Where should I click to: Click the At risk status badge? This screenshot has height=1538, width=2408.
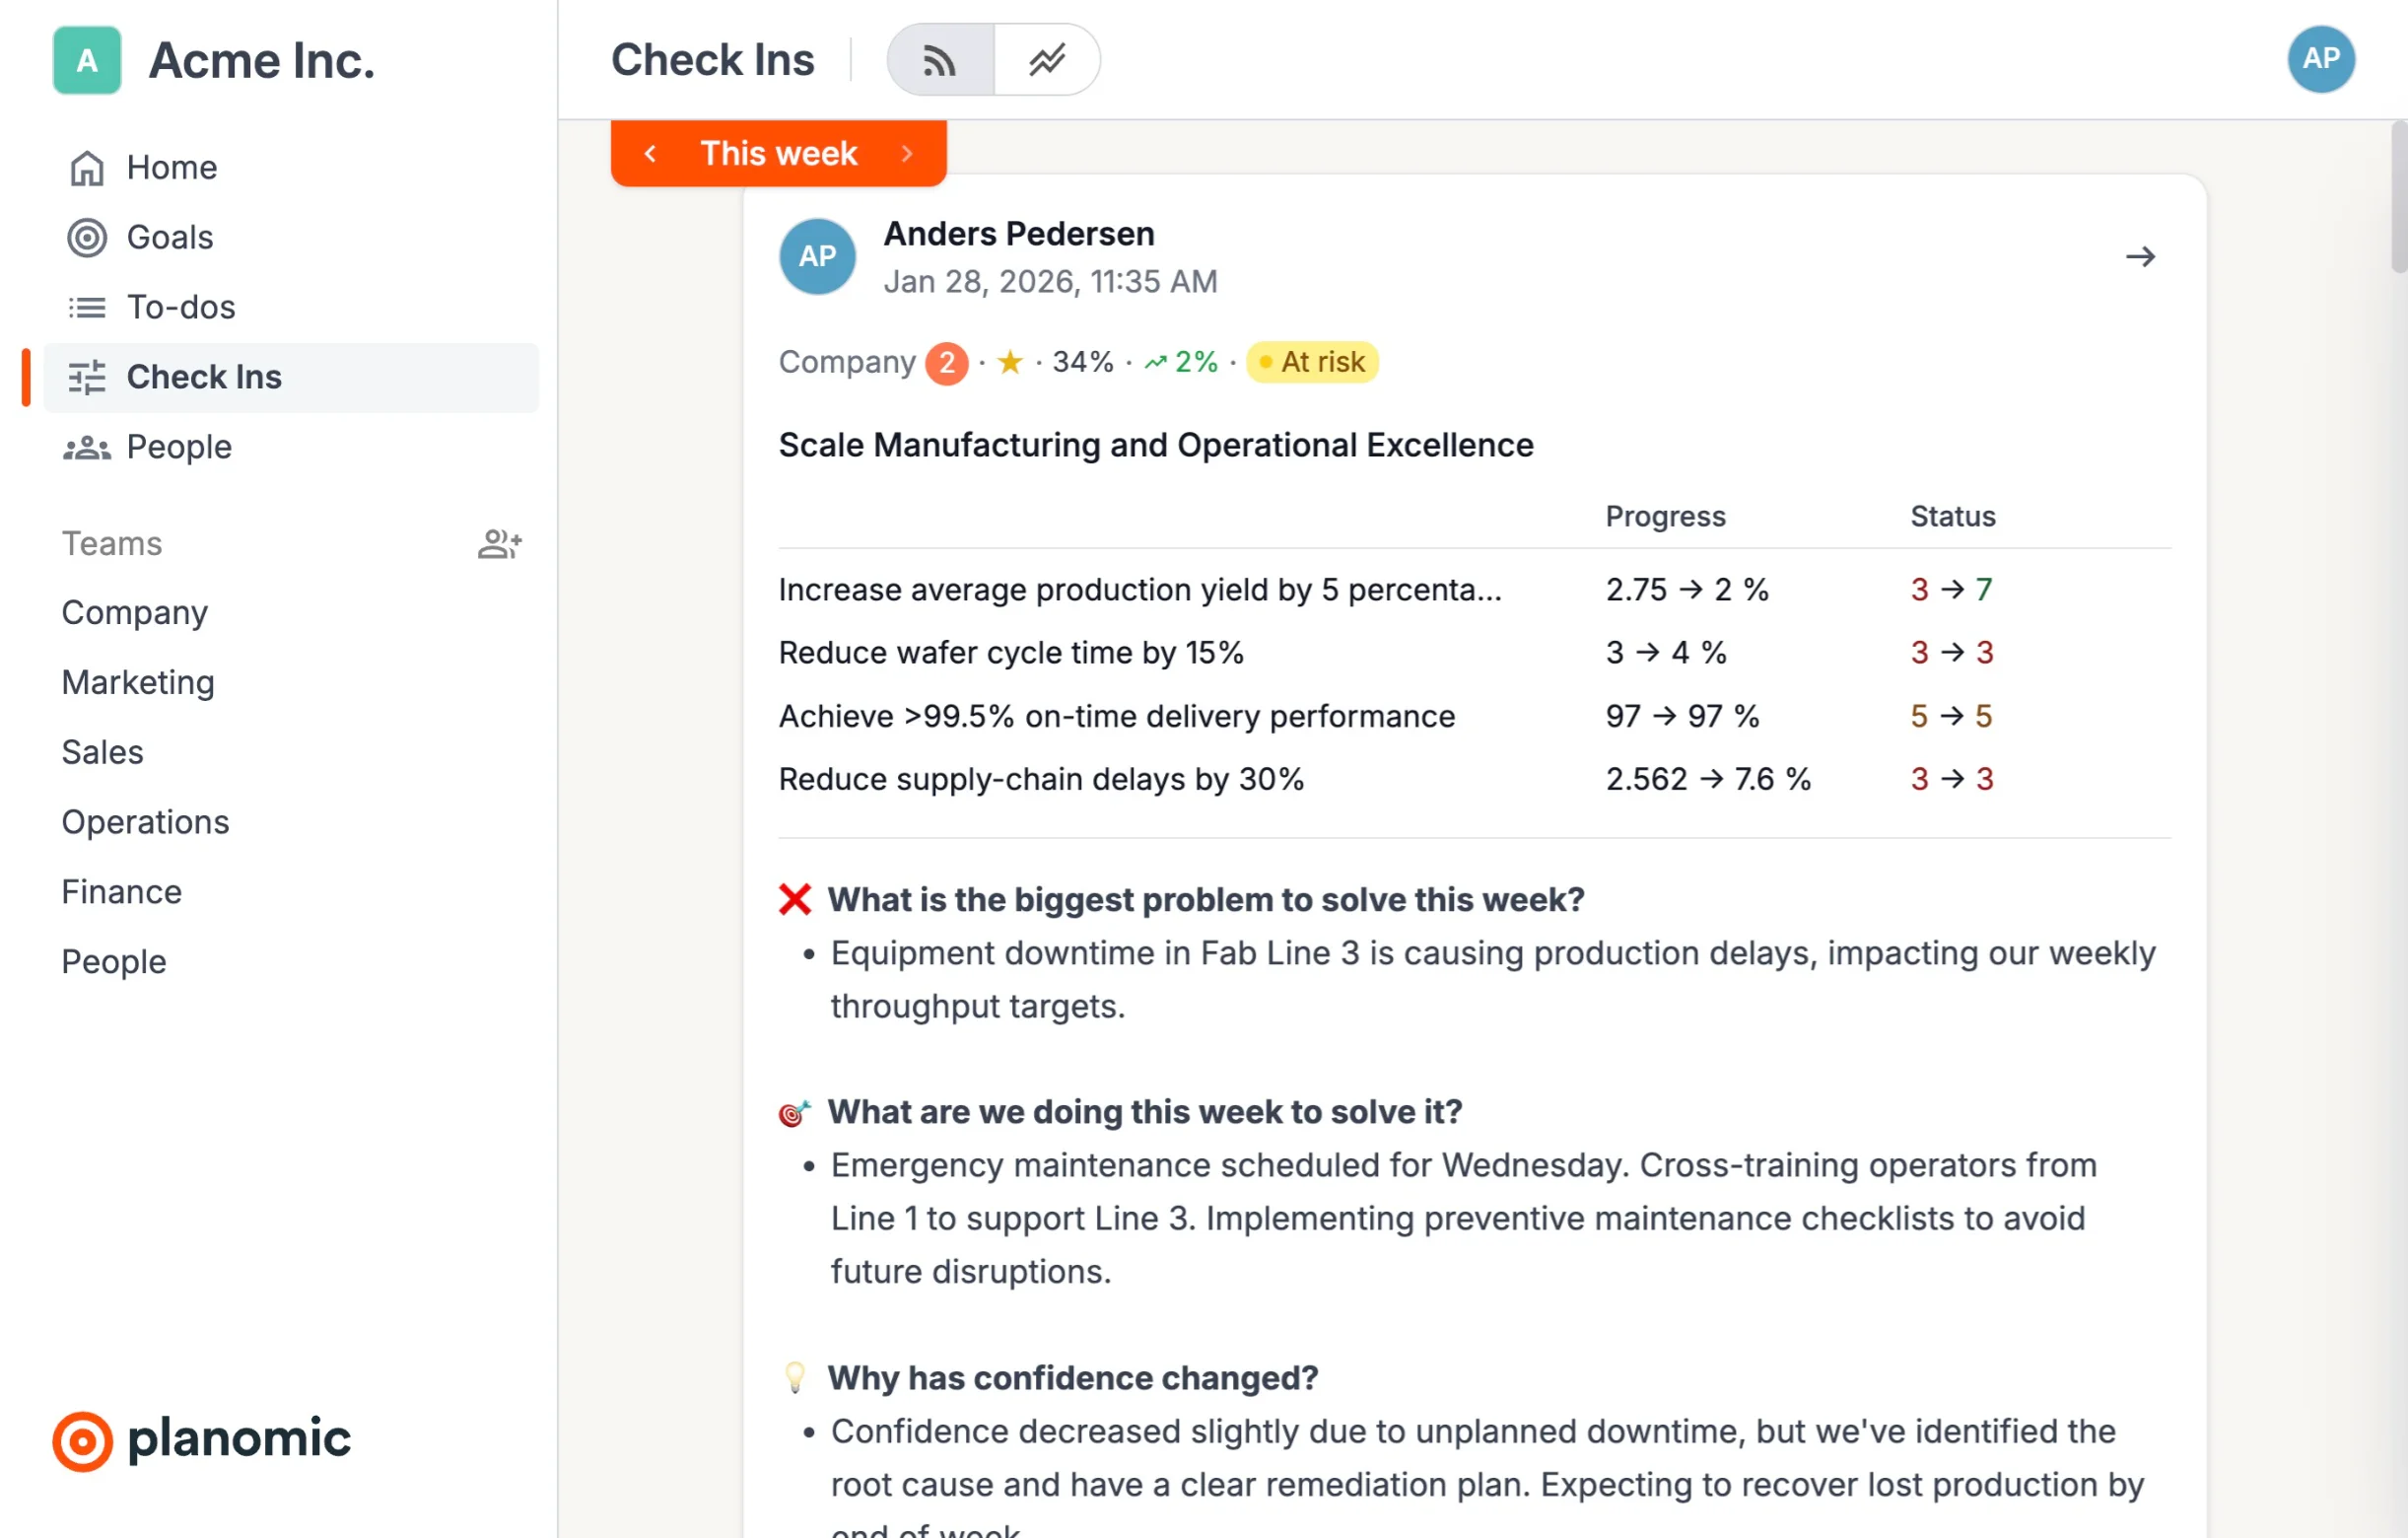pyautogui.click(x=1311, y=362)
